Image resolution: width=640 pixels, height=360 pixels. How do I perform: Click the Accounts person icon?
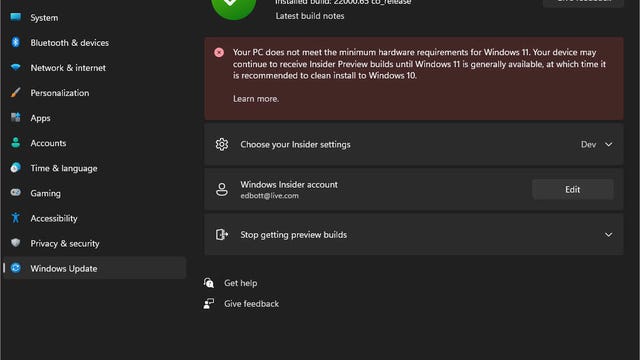coord(16,142)
